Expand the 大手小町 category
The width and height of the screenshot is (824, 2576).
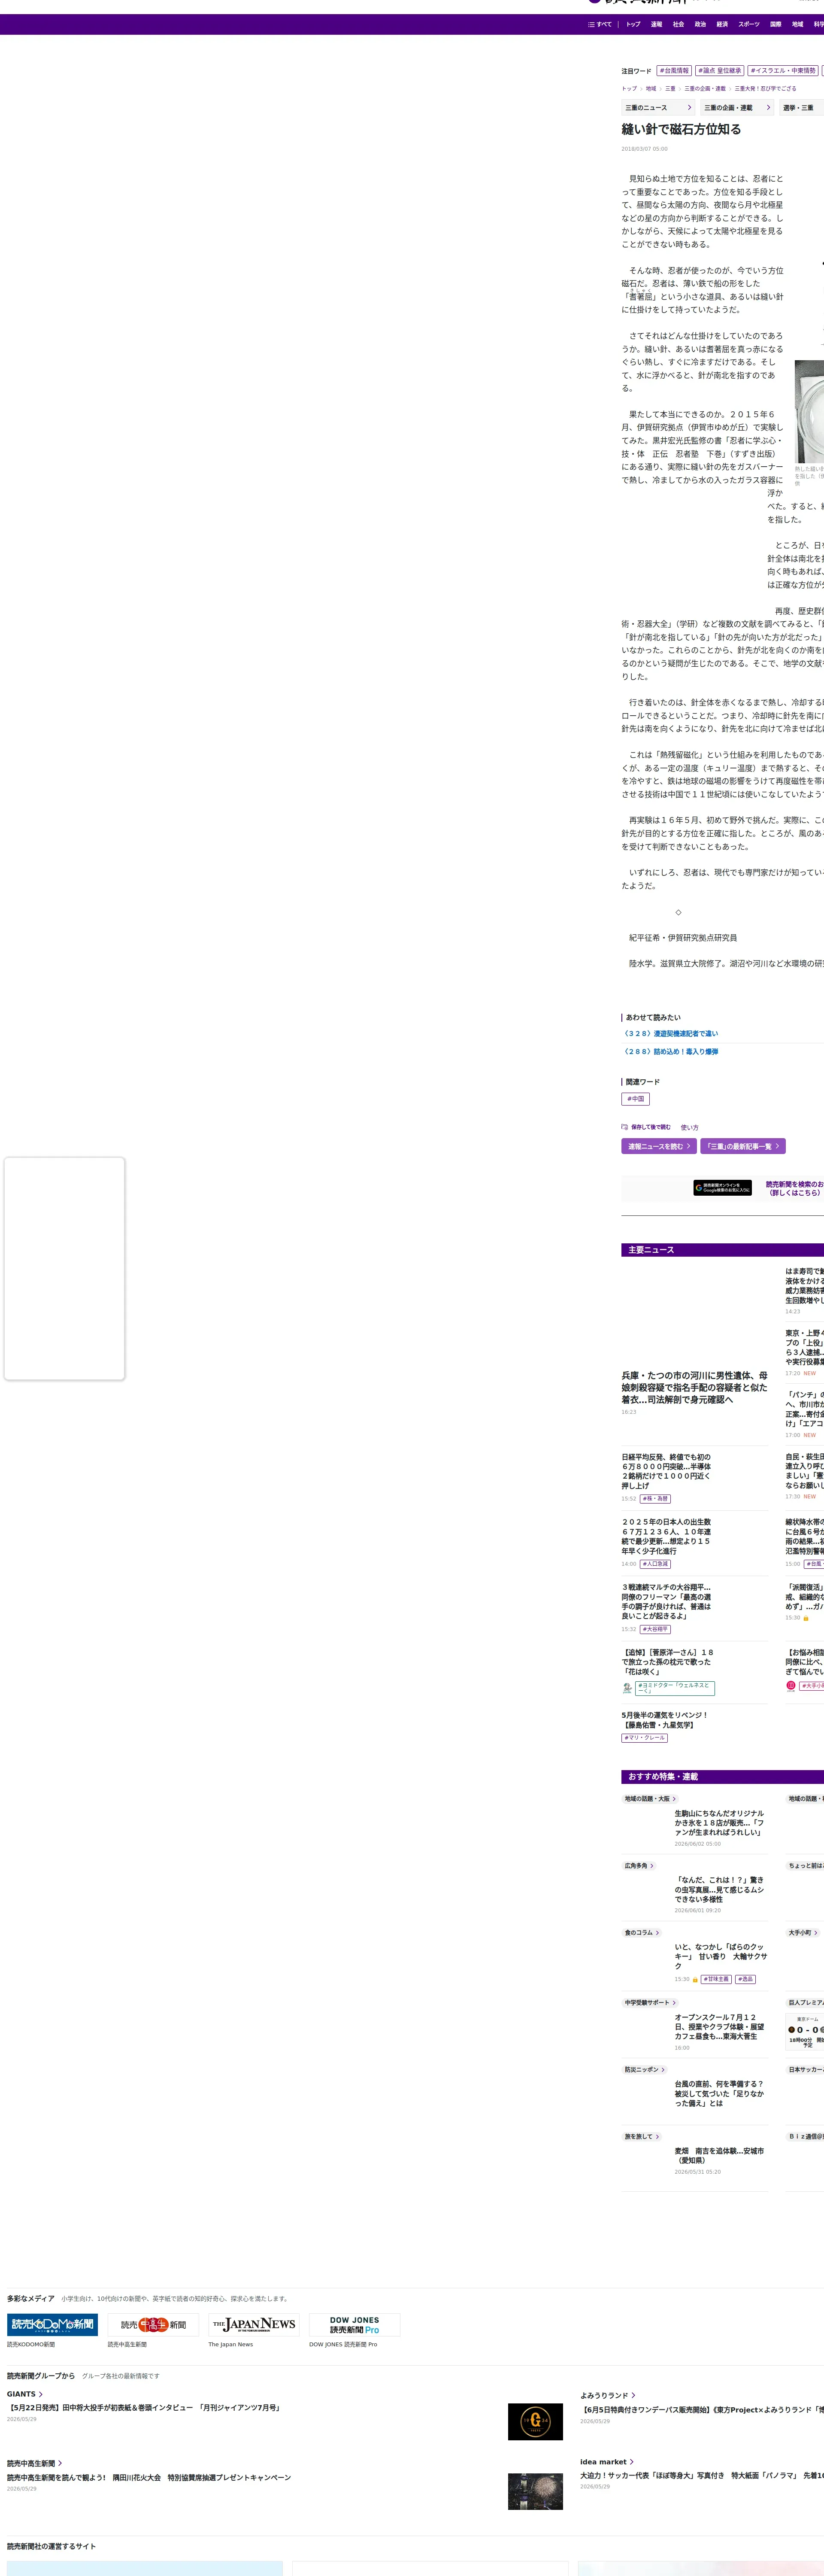click(803, 1933)
